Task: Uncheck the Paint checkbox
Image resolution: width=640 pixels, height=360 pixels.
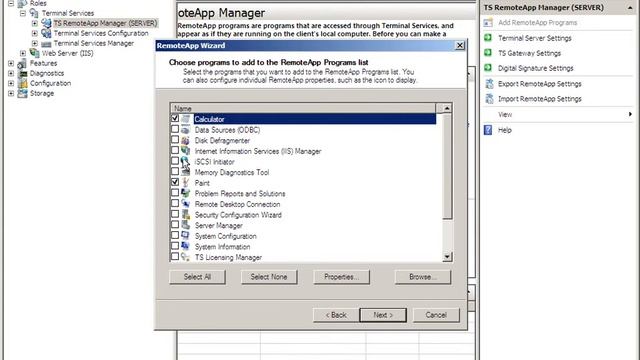Action: [x=175, y=182]
